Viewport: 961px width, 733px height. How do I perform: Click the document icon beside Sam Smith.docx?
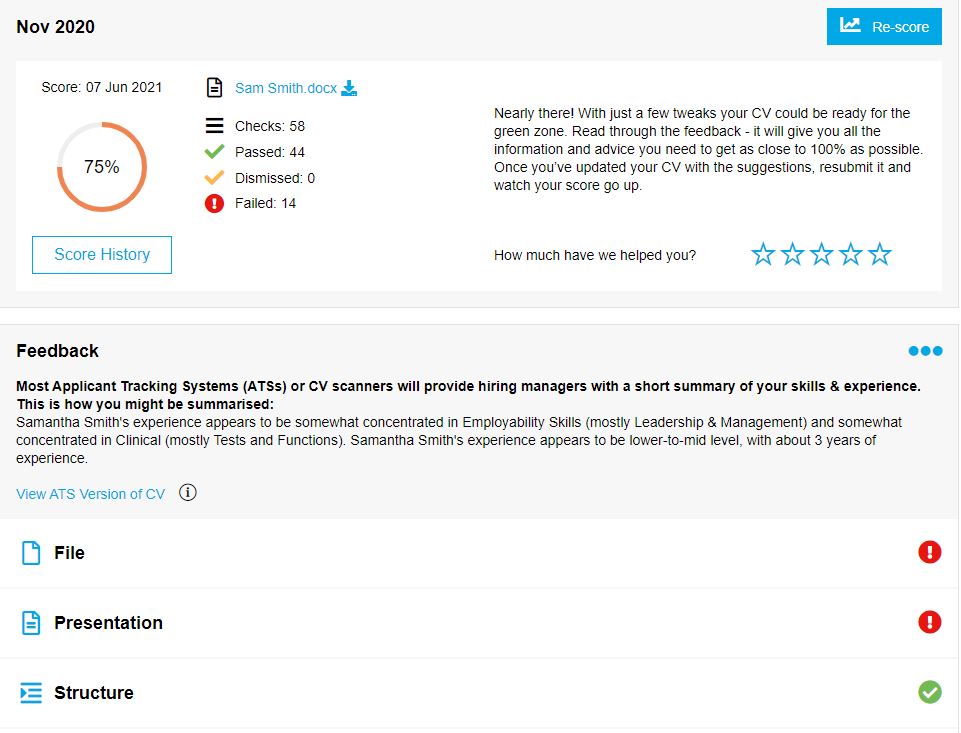(x=214, y=88)
